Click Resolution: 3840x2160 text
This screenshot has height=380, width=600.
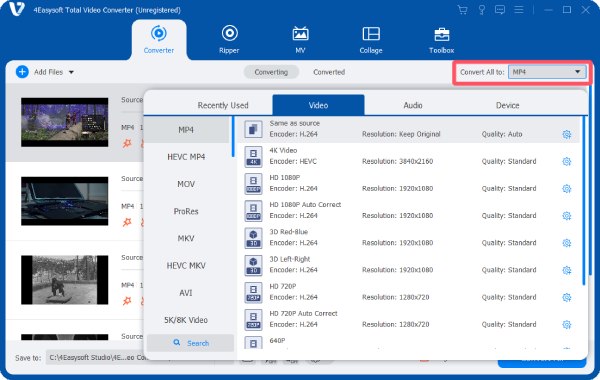point(397,161)
